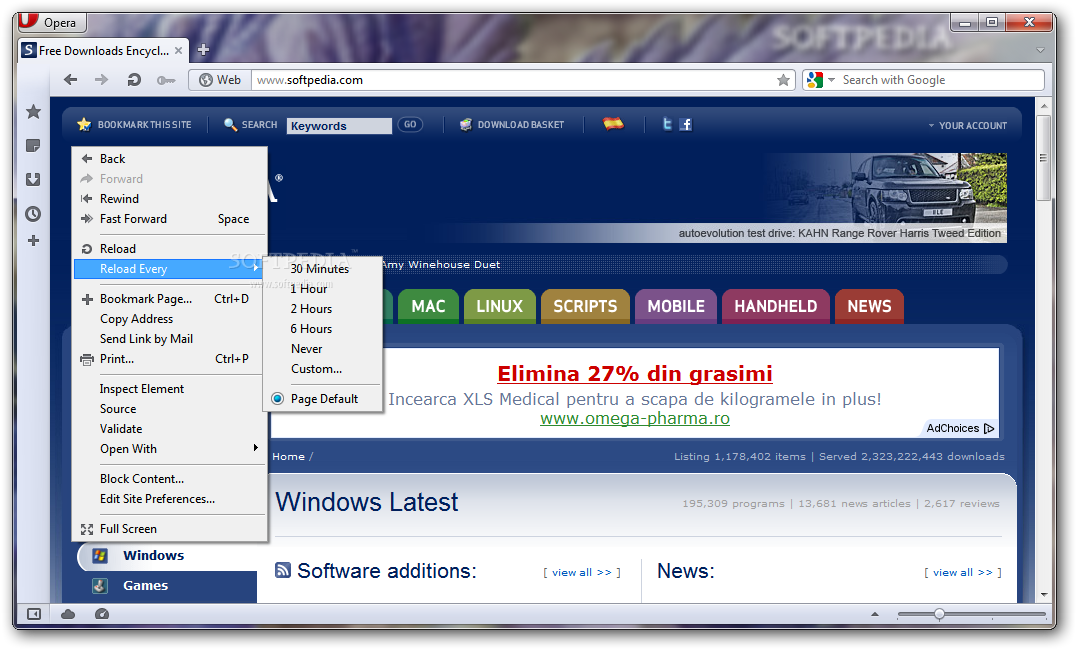Screen dimensions: 1077x650
Task: Click the Twitter icon on Softpedia header
Action: point(666,124)
